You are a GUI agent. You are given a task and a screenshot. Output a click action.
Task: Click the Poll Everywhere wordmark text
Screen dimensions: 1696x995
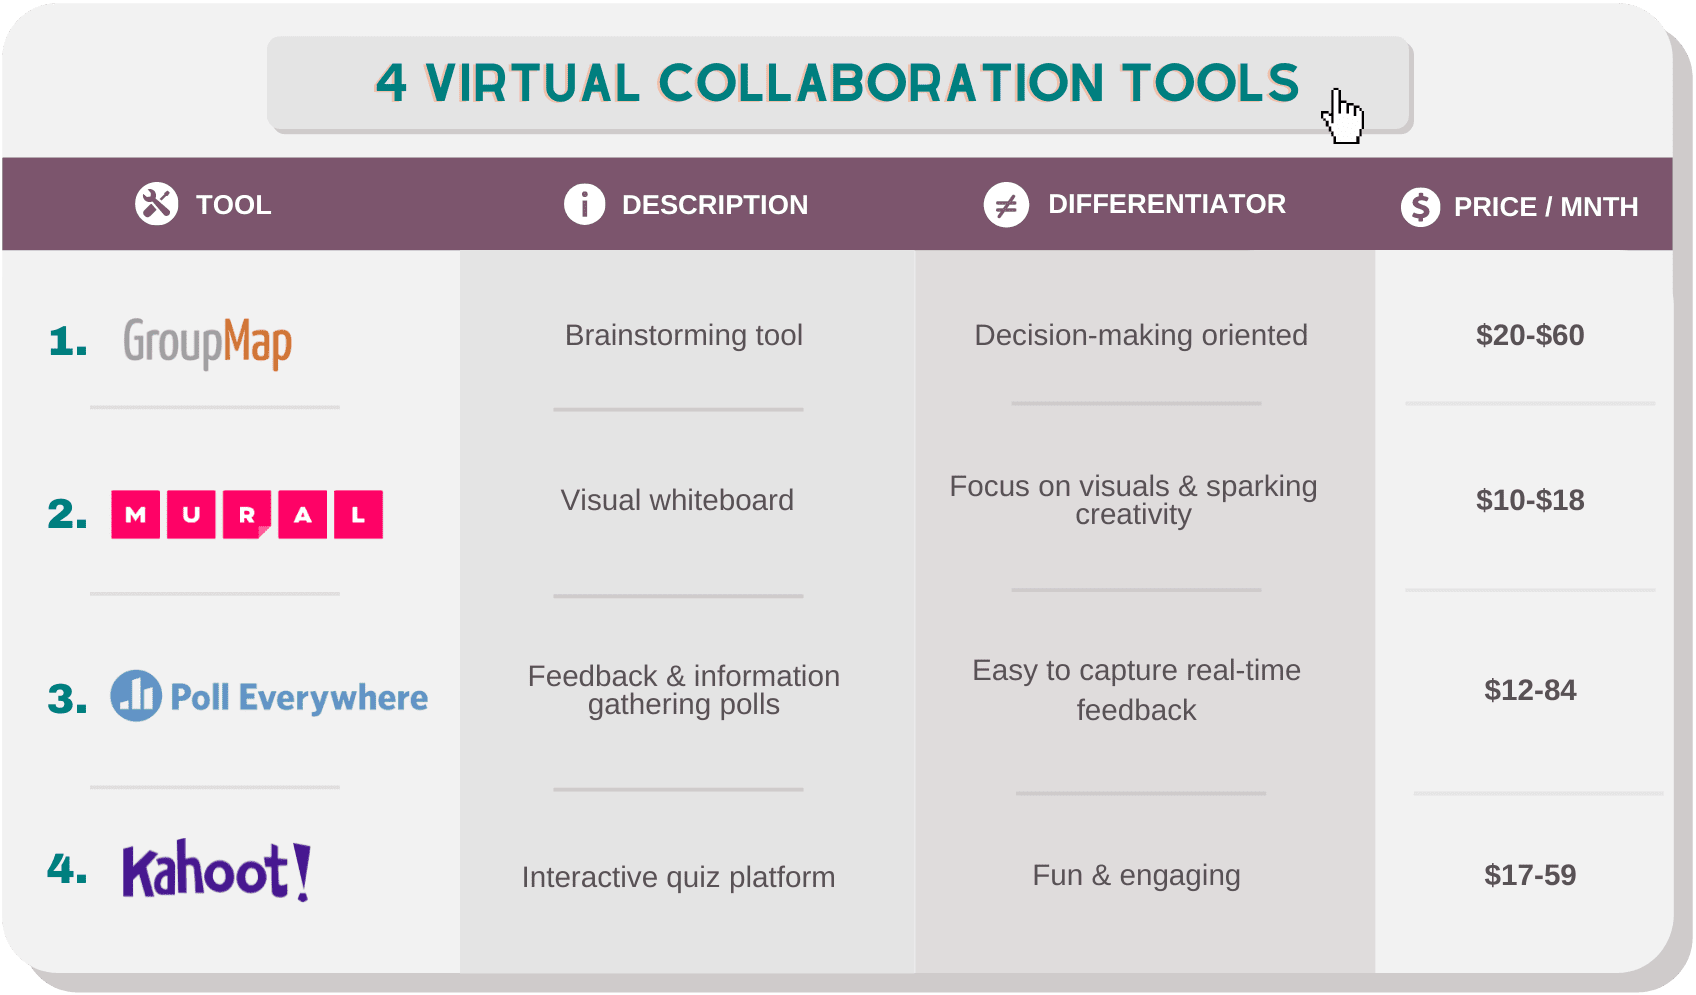(x=299, y=697)
